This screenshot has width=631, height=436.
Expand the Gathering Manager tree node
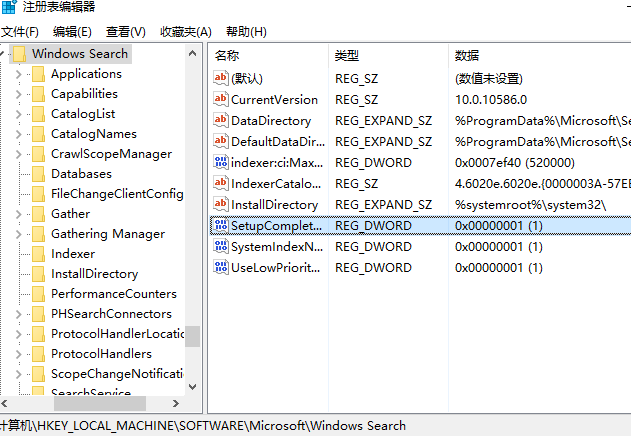click(18, 234)
